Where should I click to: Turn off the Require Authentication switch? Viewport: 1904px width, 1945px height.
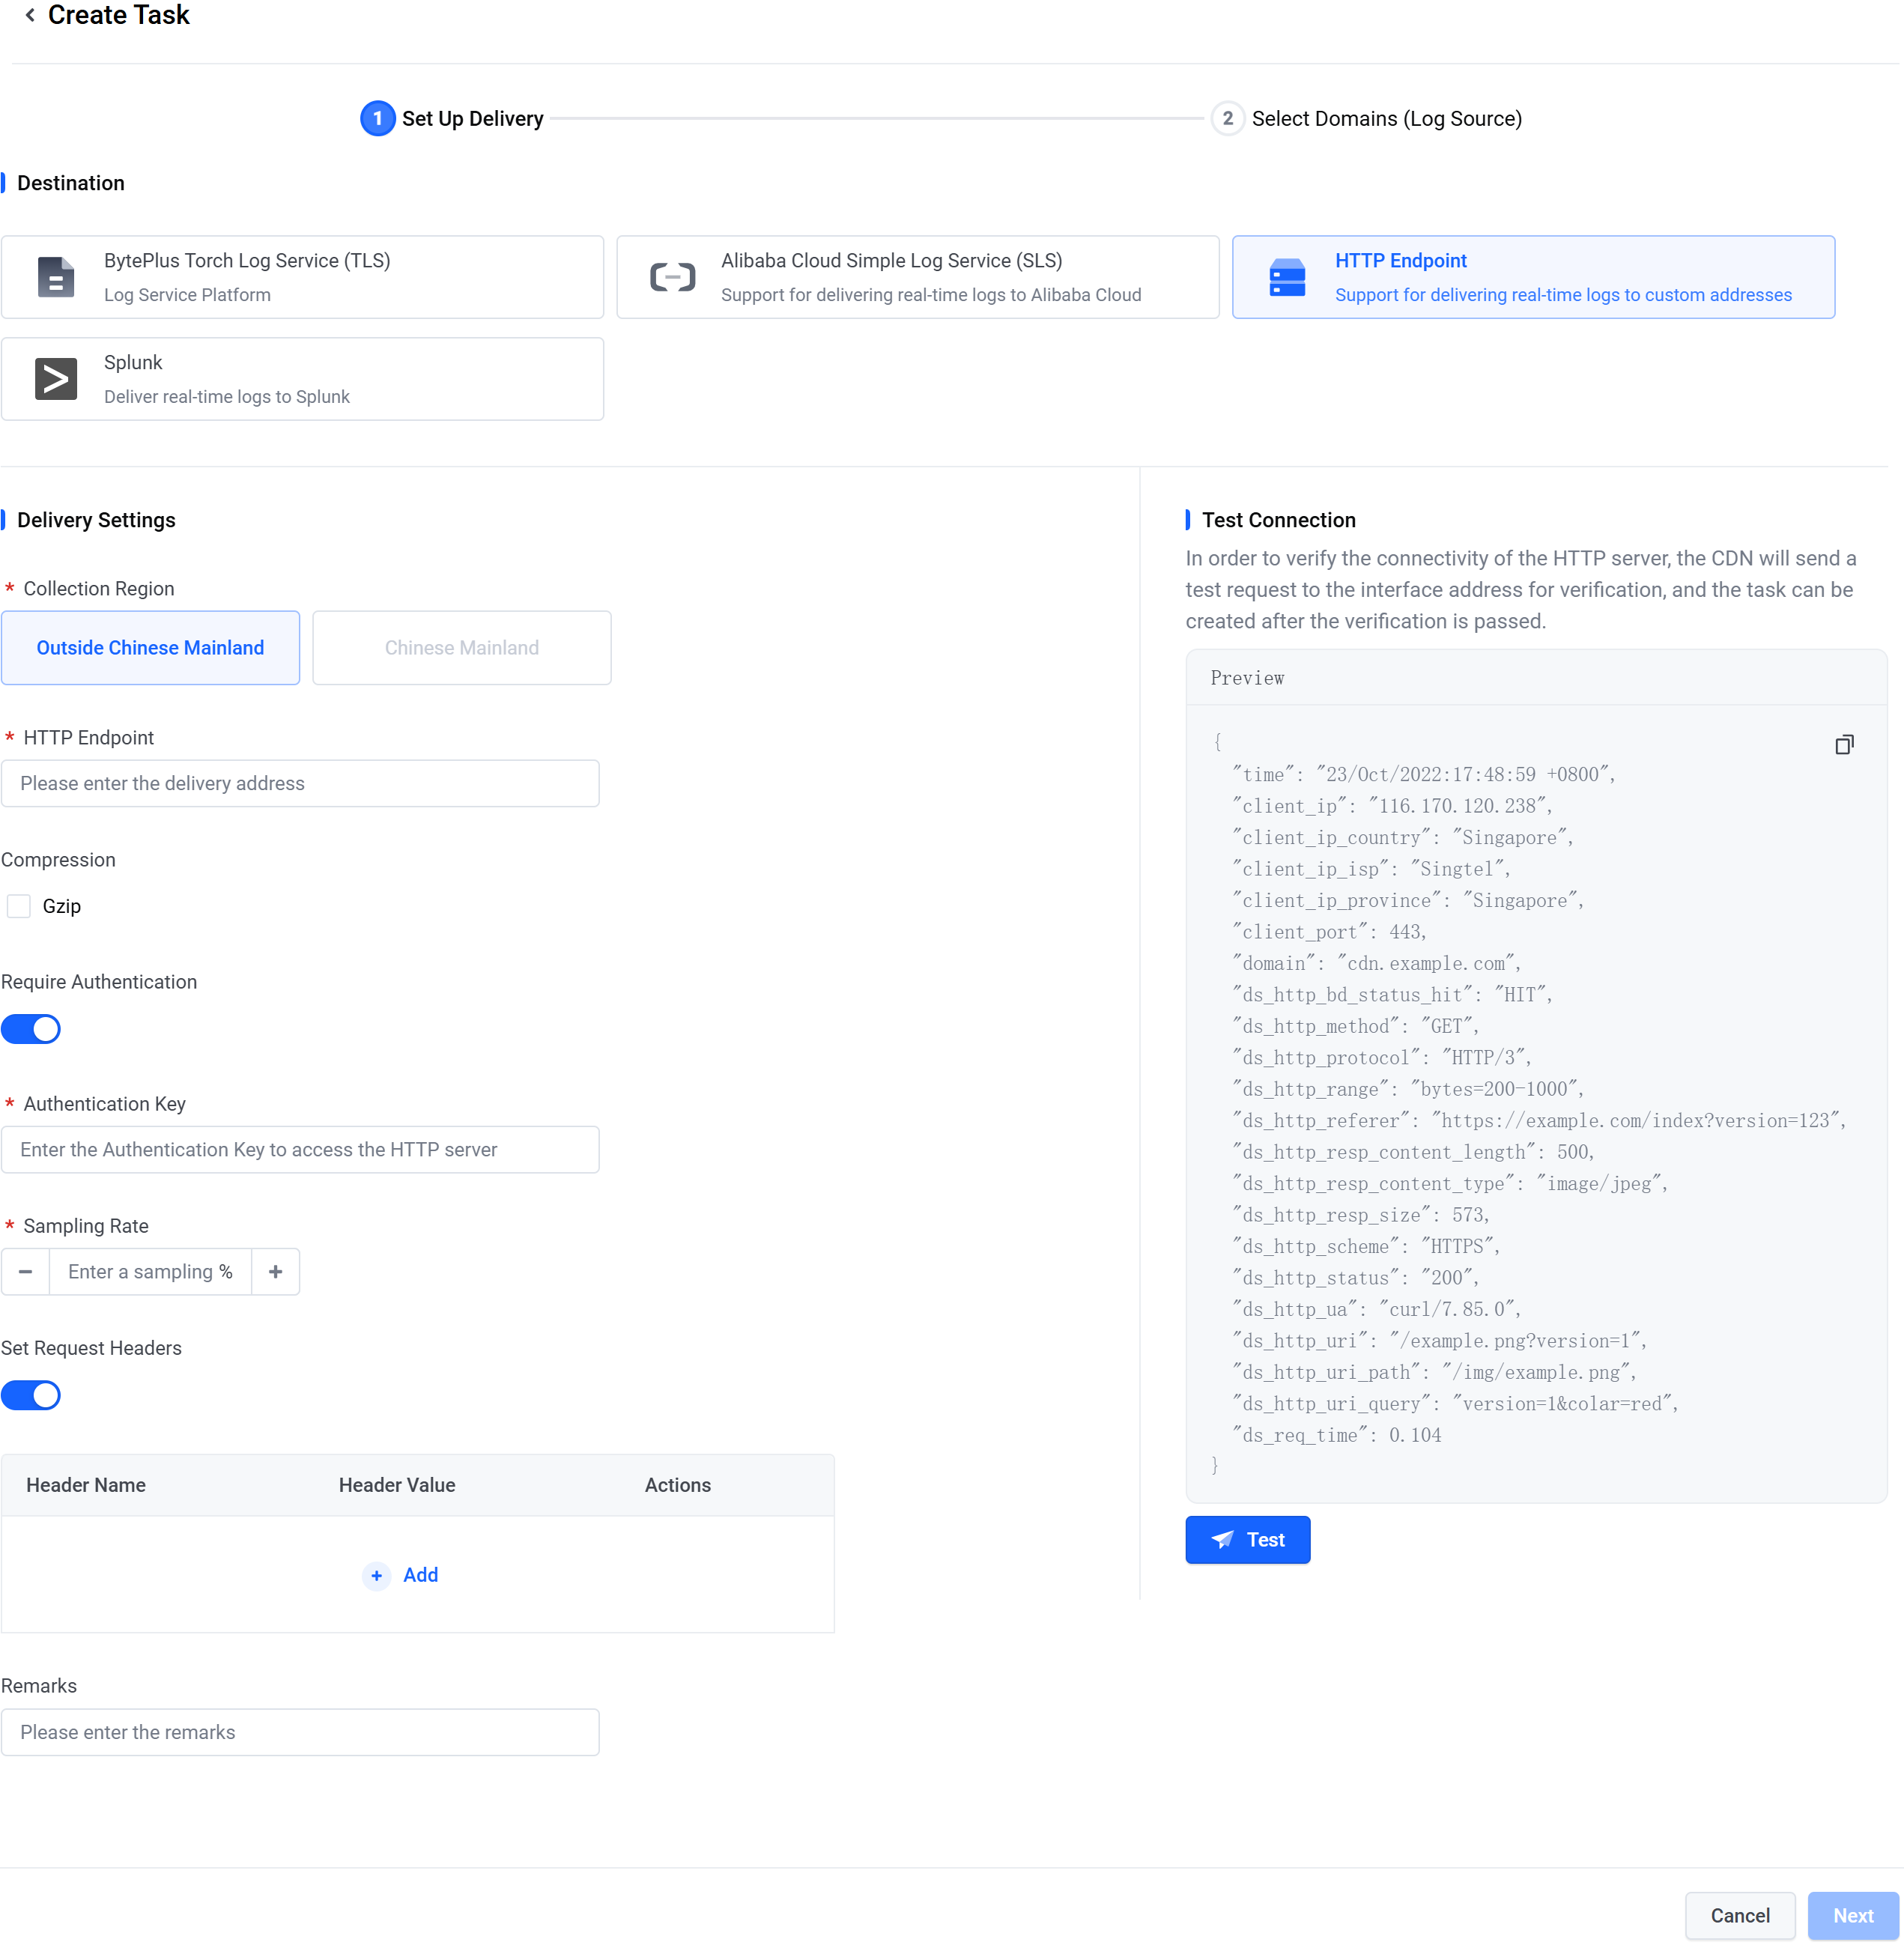point(31,1029)
